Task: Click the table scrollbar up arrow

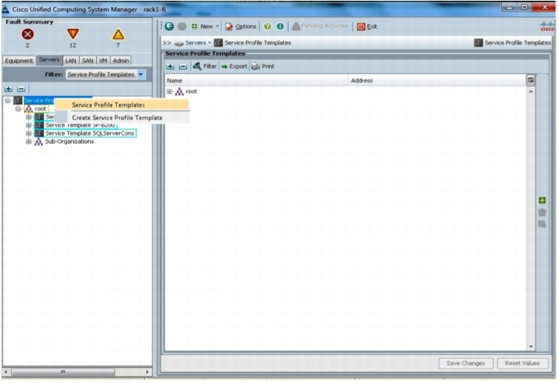Action: point(531,92)
